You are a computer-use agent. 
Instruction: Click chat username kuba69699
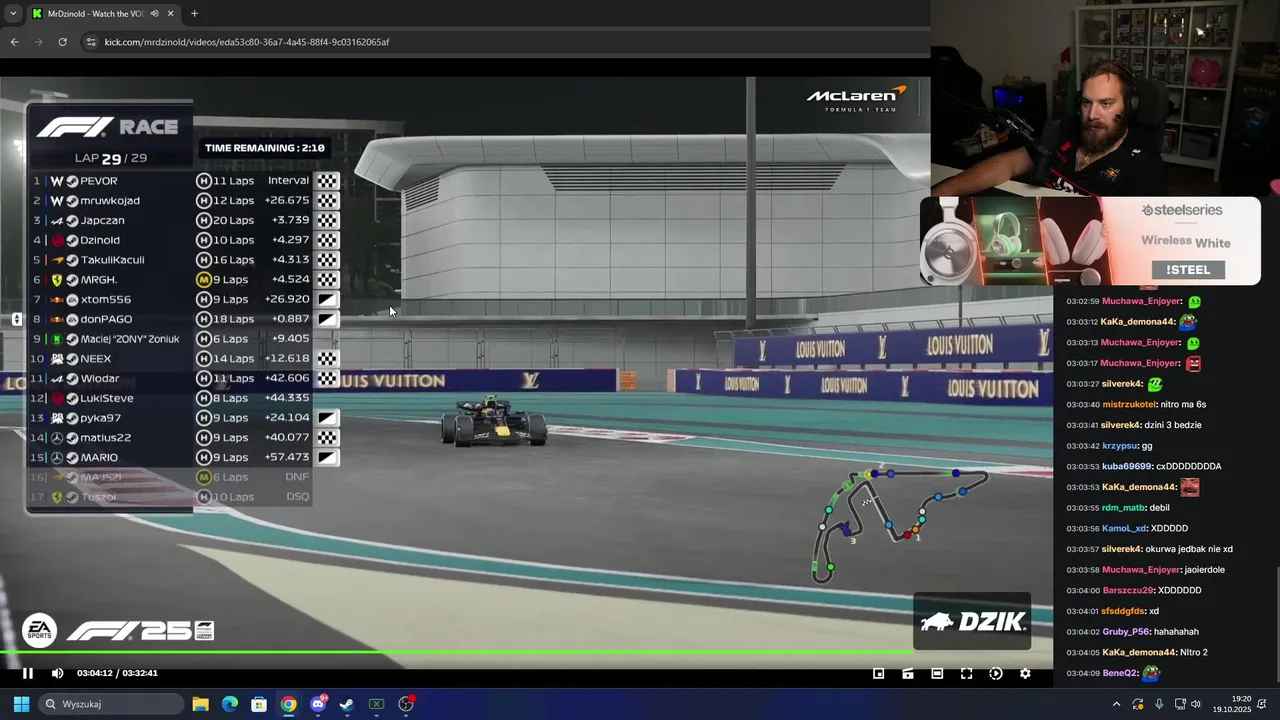click(1126, 466)
